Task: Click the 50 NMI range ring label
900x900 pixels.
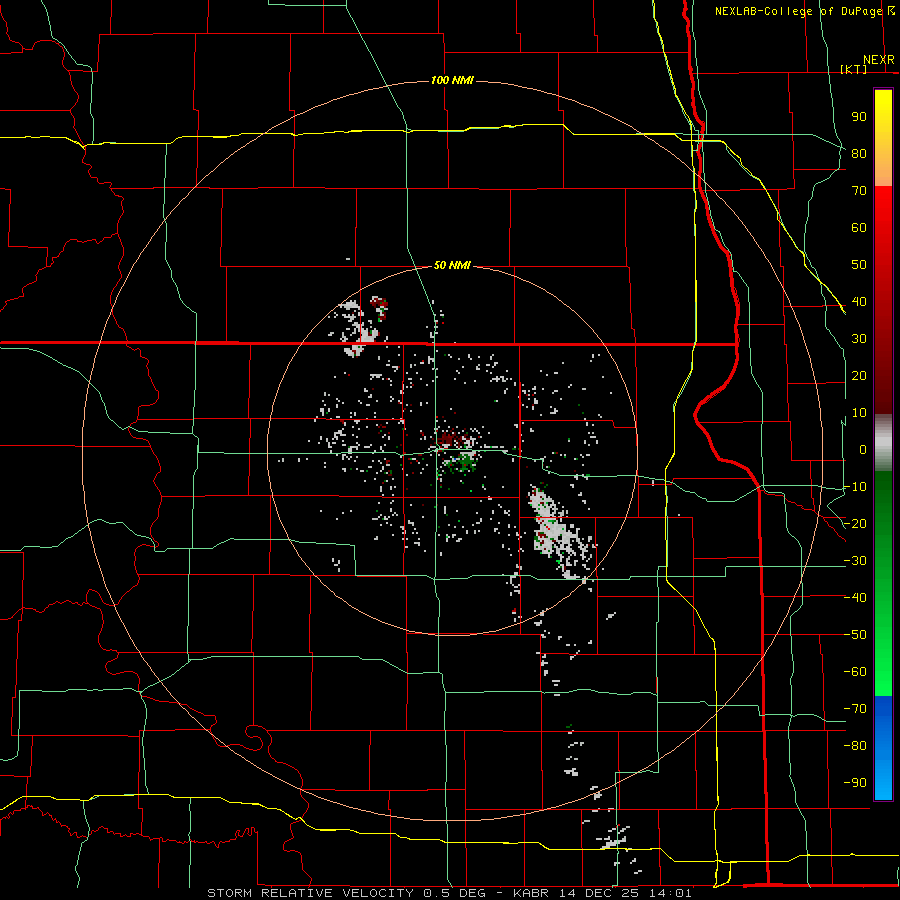Action: [x=452, y=265]
